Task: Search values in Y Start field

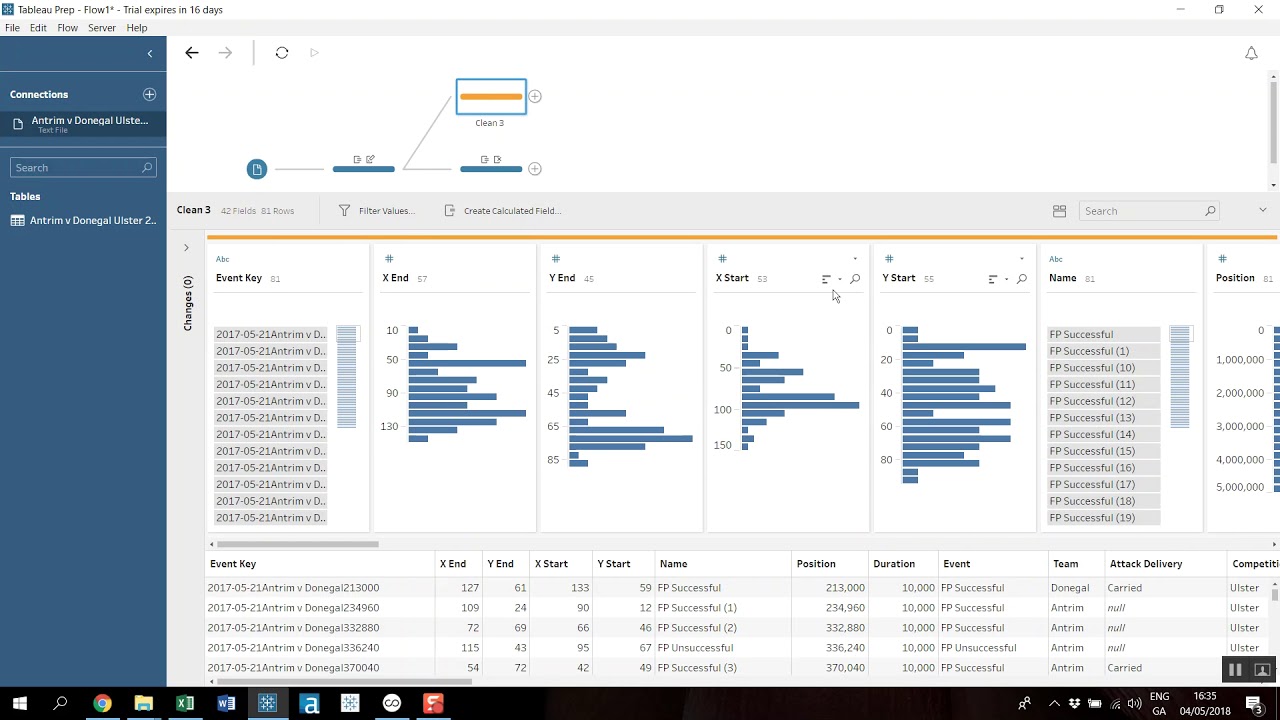Action: click(x=1022, y=279)
